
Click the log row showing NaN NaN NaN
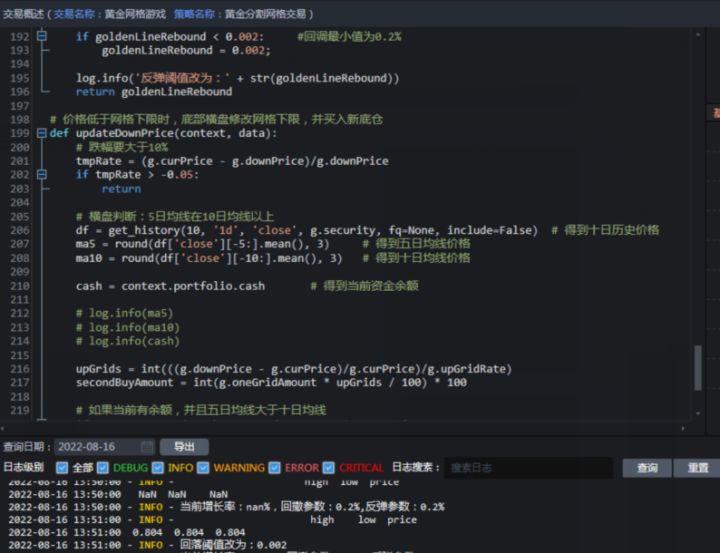[118, 494]
